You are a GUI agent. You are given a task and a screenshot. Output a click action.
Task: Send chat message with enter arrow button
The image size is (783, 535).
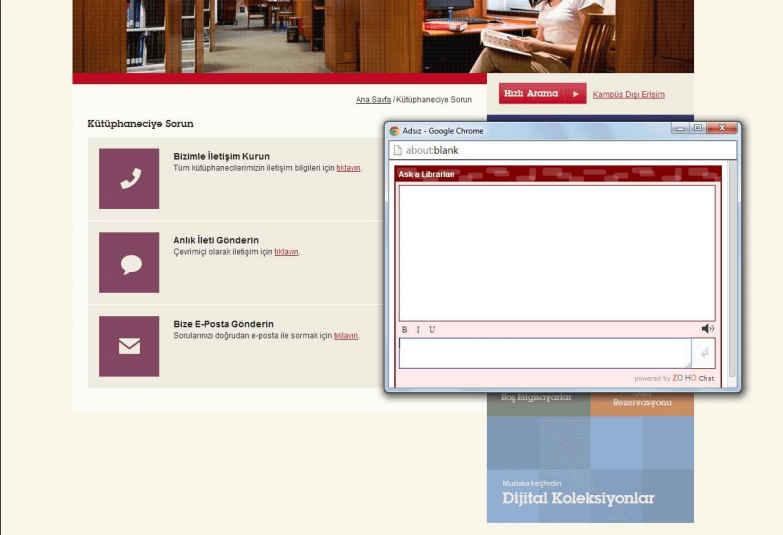click(704, 353)
